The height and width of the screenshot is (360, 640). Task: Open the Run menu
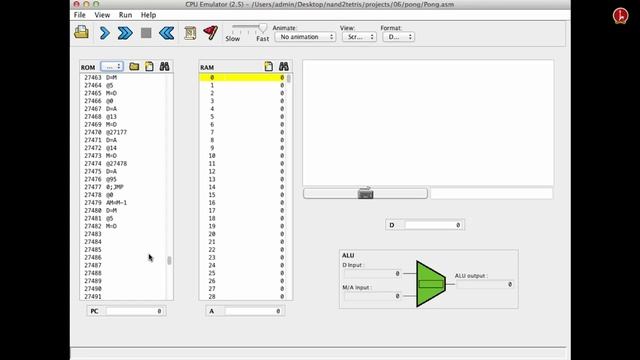pos(125,15)
